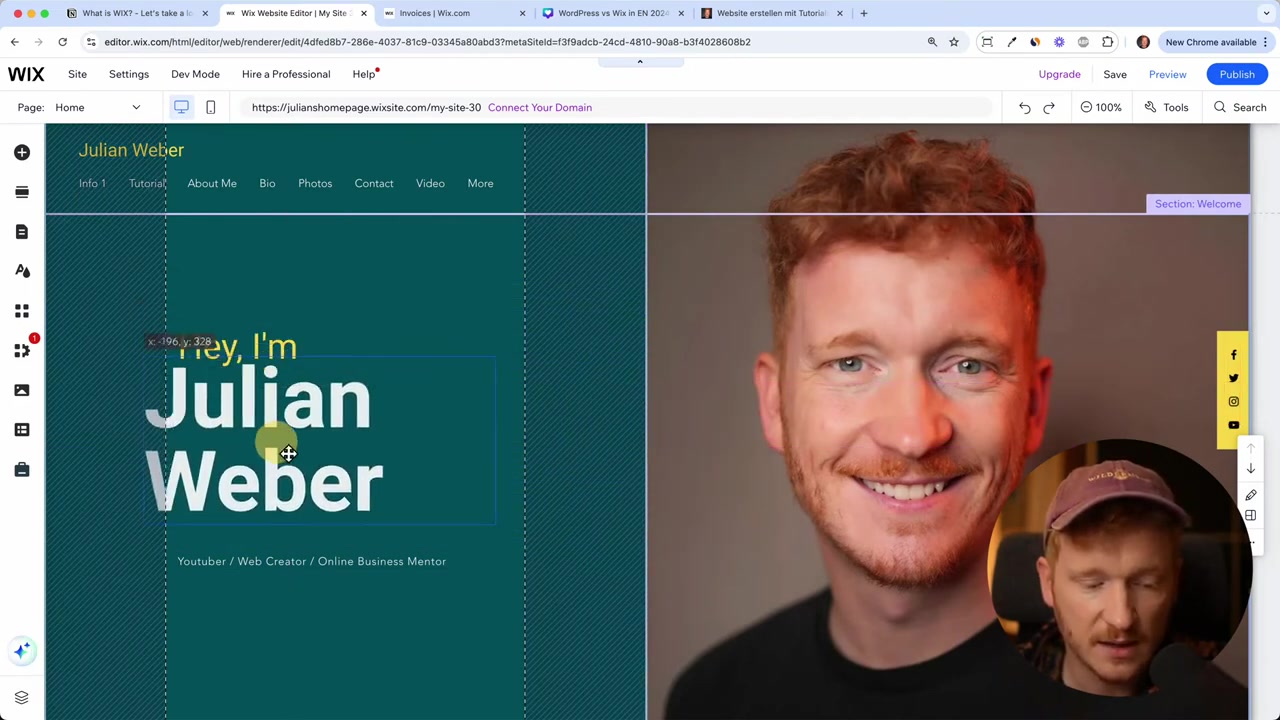Screen dimensions: 1280x720
Task: Click the WIX logo
Action: [26, 74]
